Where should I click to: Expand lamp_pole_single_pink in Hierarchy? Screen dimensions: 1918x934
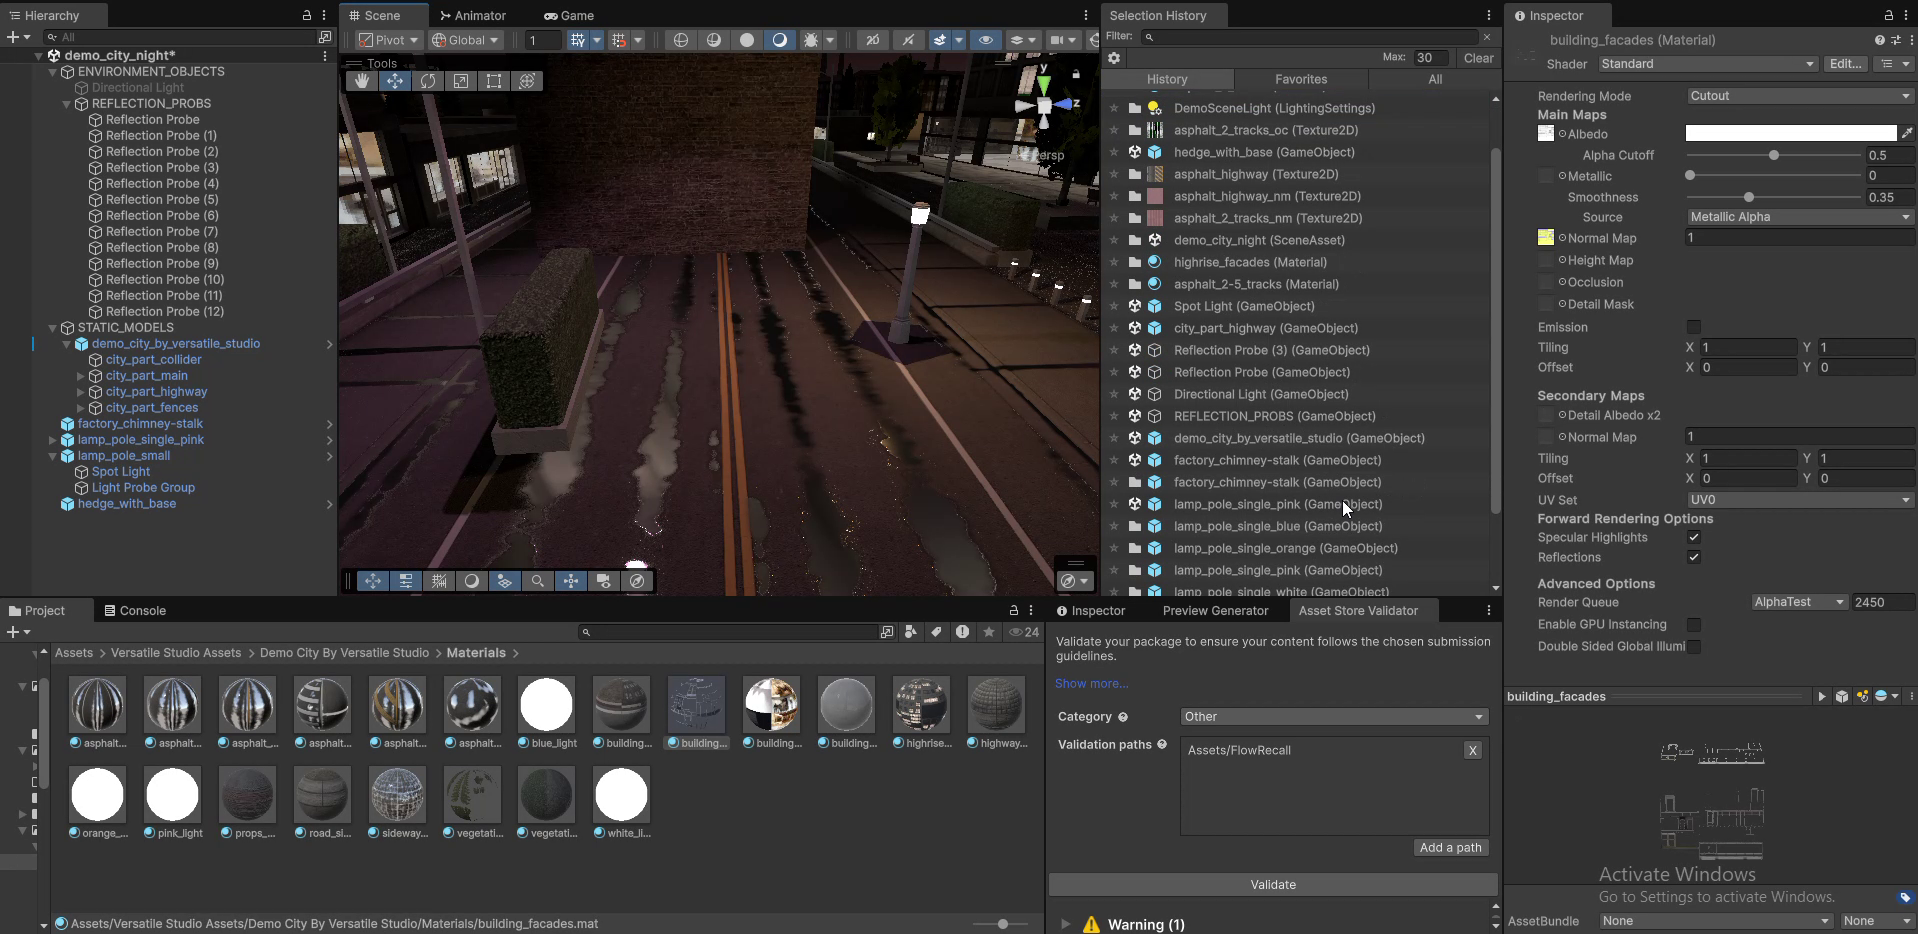pos(53,440)
